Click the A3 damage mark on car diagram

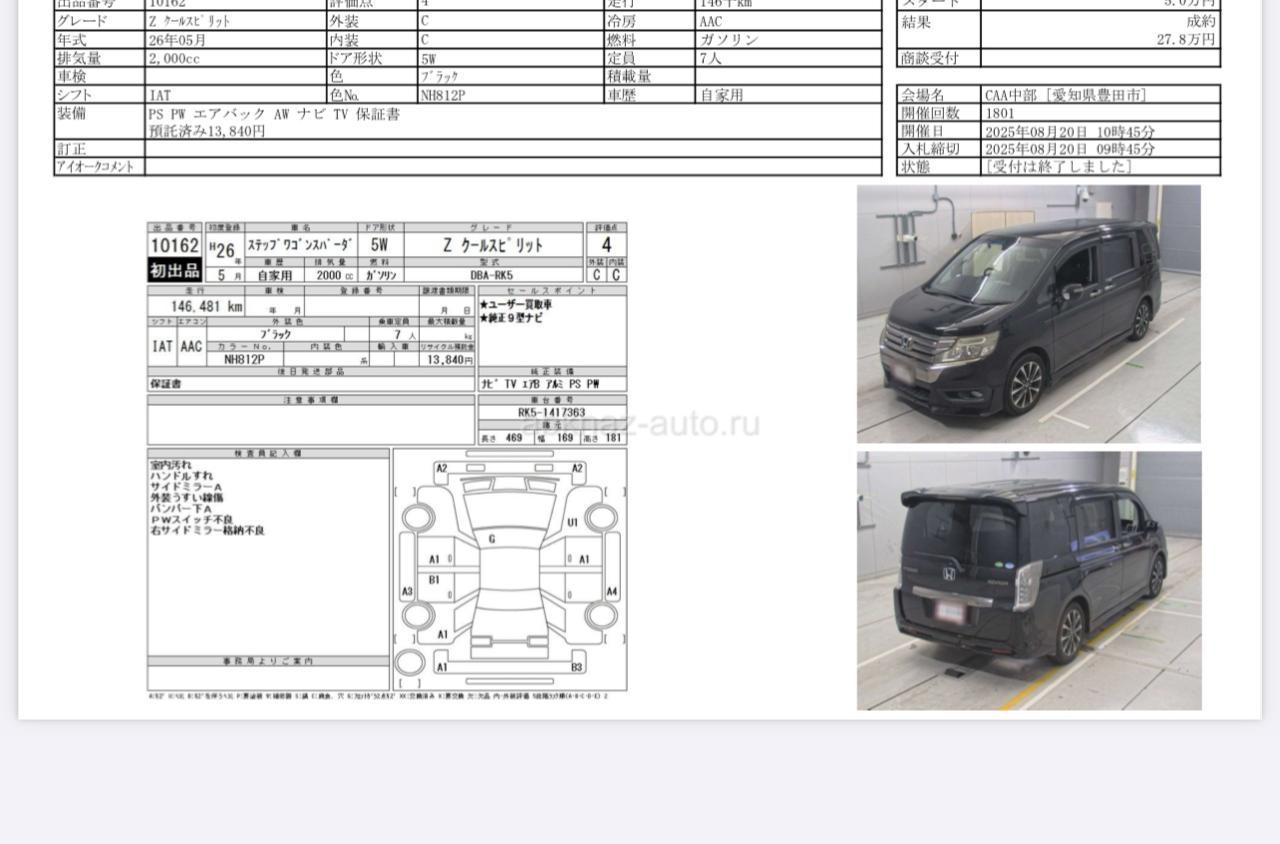pyautogui.click(x=407, y=592)
